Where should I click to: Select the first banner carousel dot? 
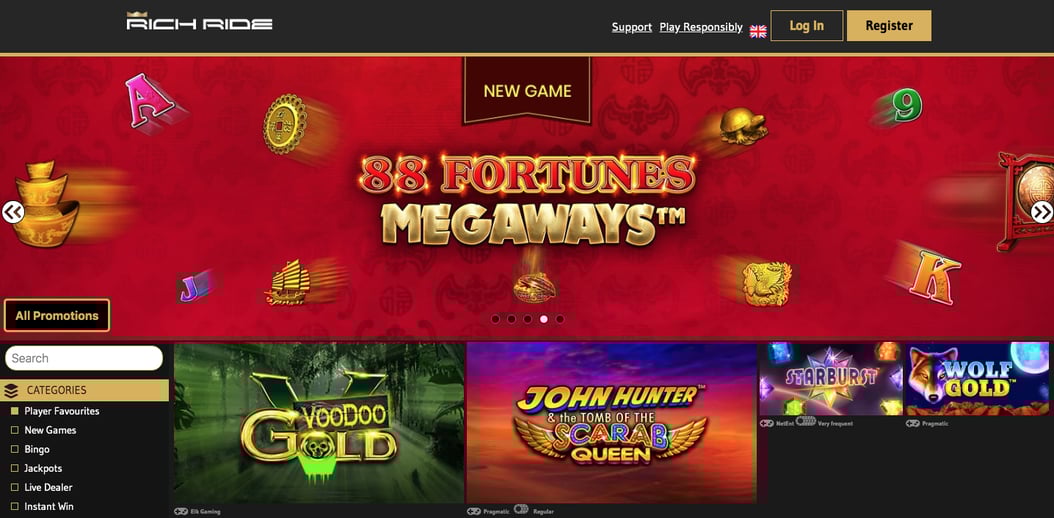(x=495, y=319)
